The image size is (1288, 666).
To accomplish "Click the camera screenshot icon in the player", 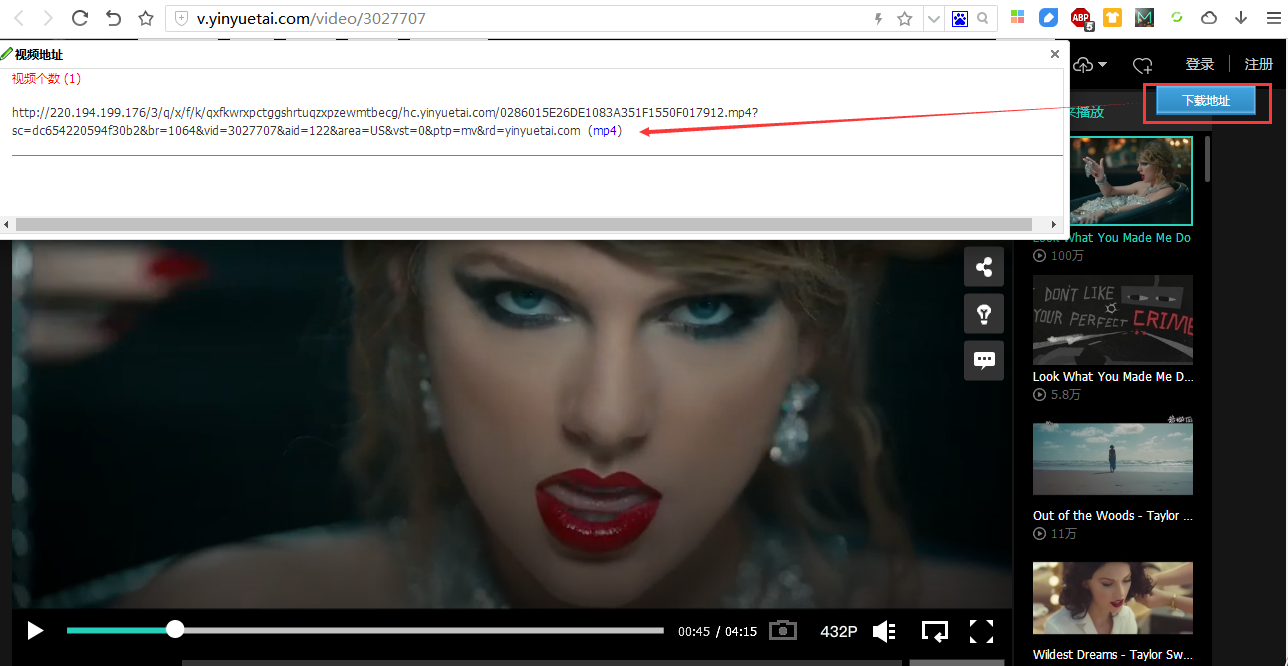I will [x=783, y=630].
